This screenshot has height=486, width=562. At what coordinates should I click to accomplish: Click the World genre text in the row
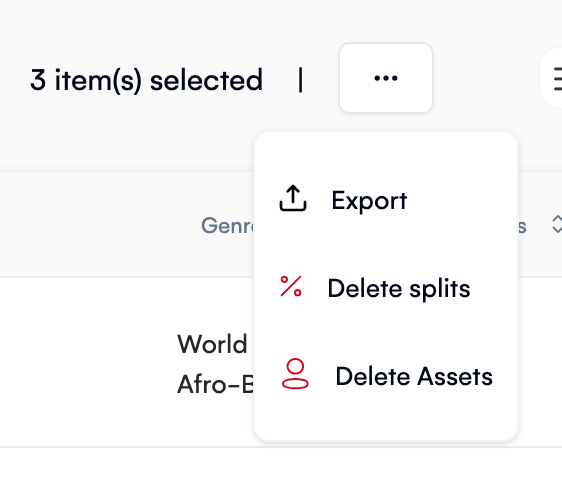coord(213,344)
